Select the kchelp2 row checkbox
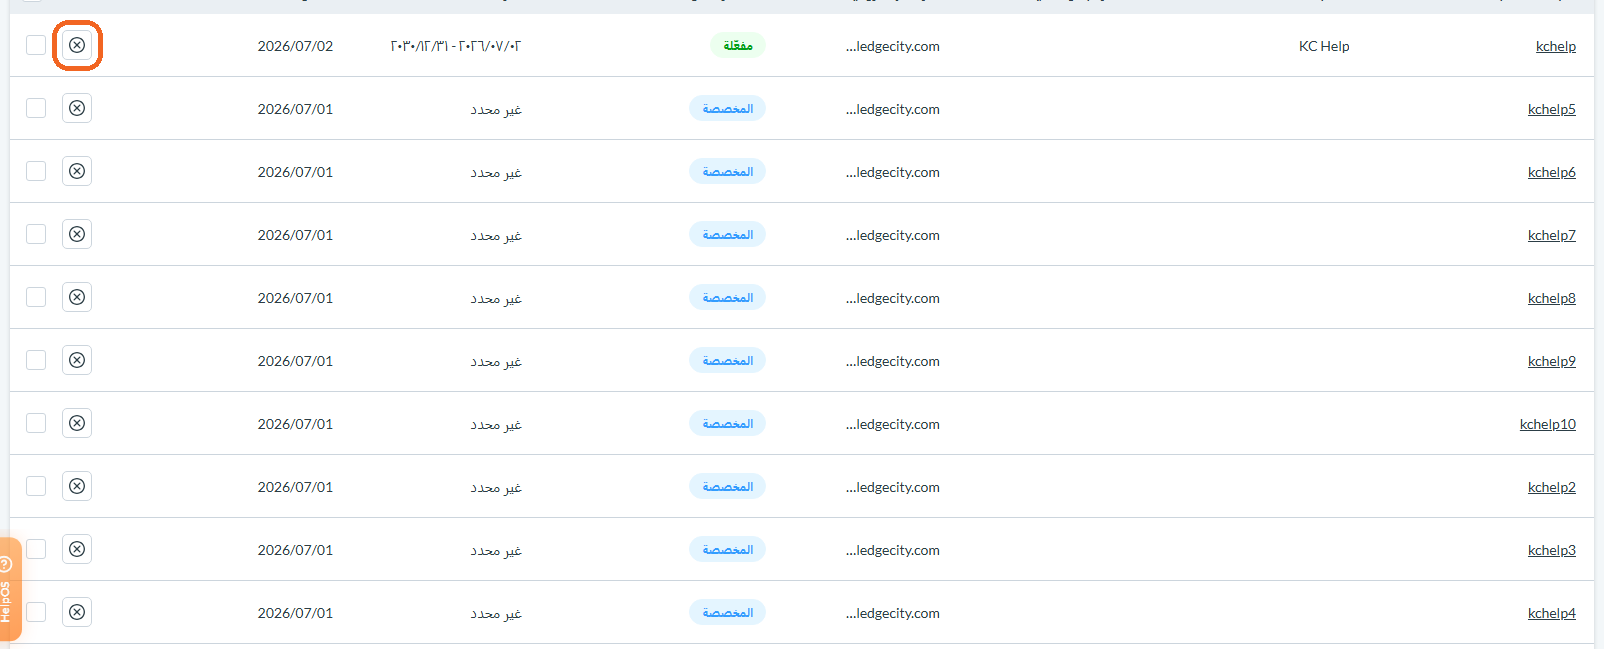 (36, 486)
